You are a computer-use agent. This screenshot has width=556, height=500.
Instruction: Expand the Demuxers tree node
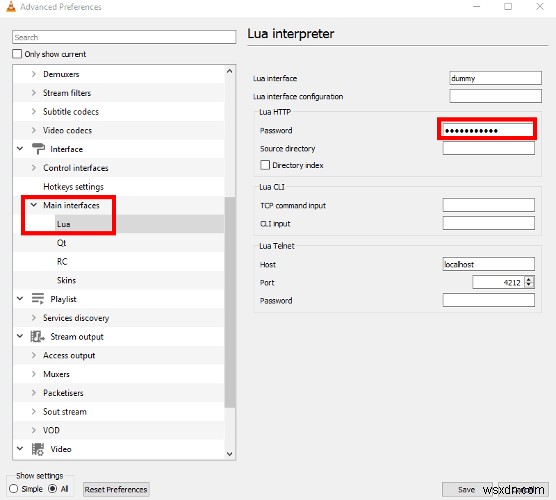point(34,74)
